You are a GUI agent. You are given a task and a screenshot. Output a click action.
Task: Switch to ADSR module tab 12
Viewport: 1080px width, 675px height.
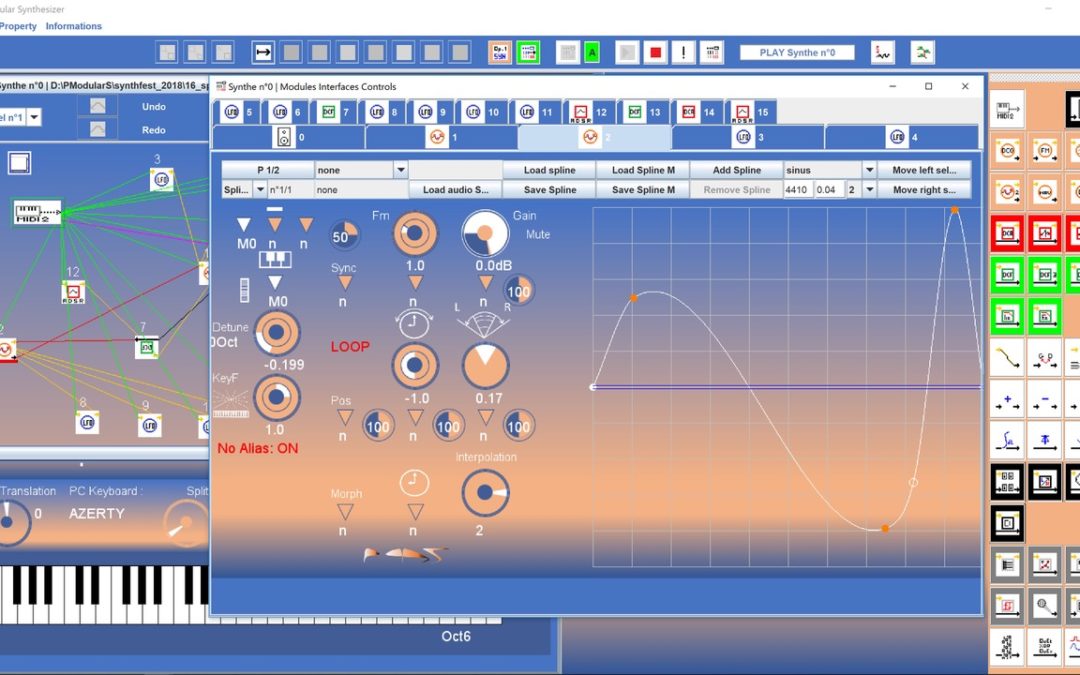[x=589, y=112]
